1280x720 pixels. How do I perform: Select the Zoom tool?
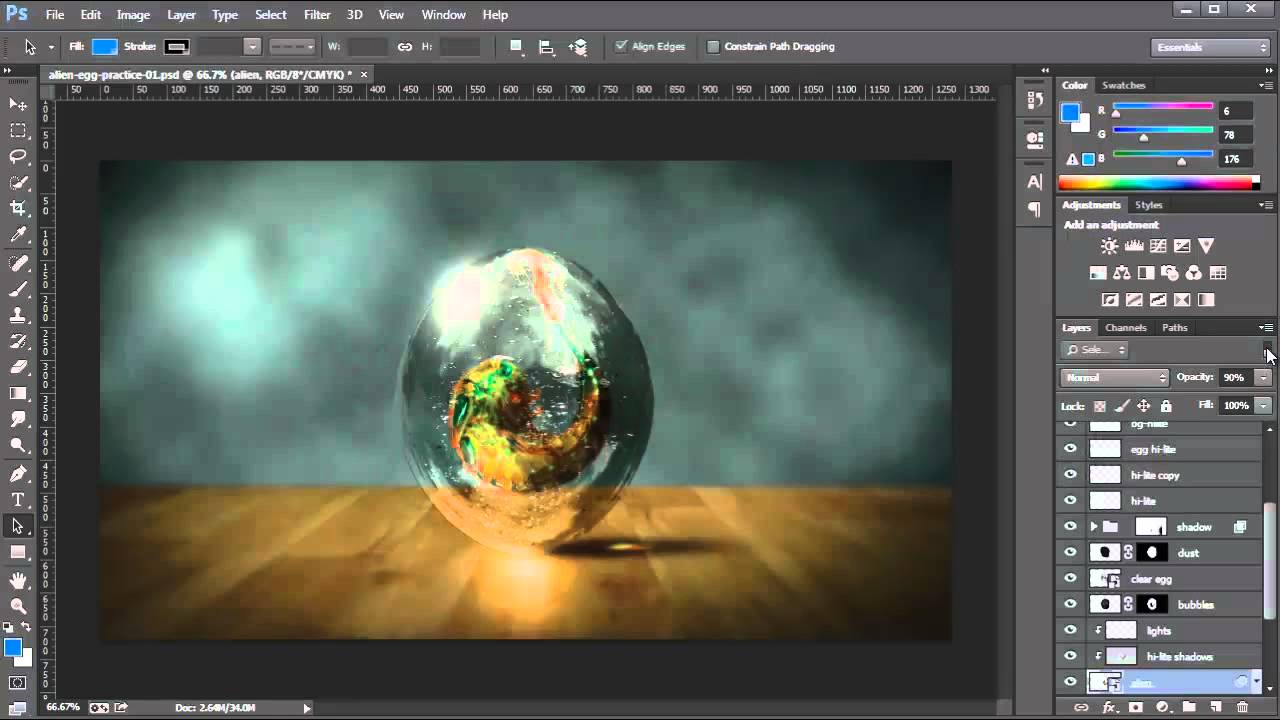(18, 606)
